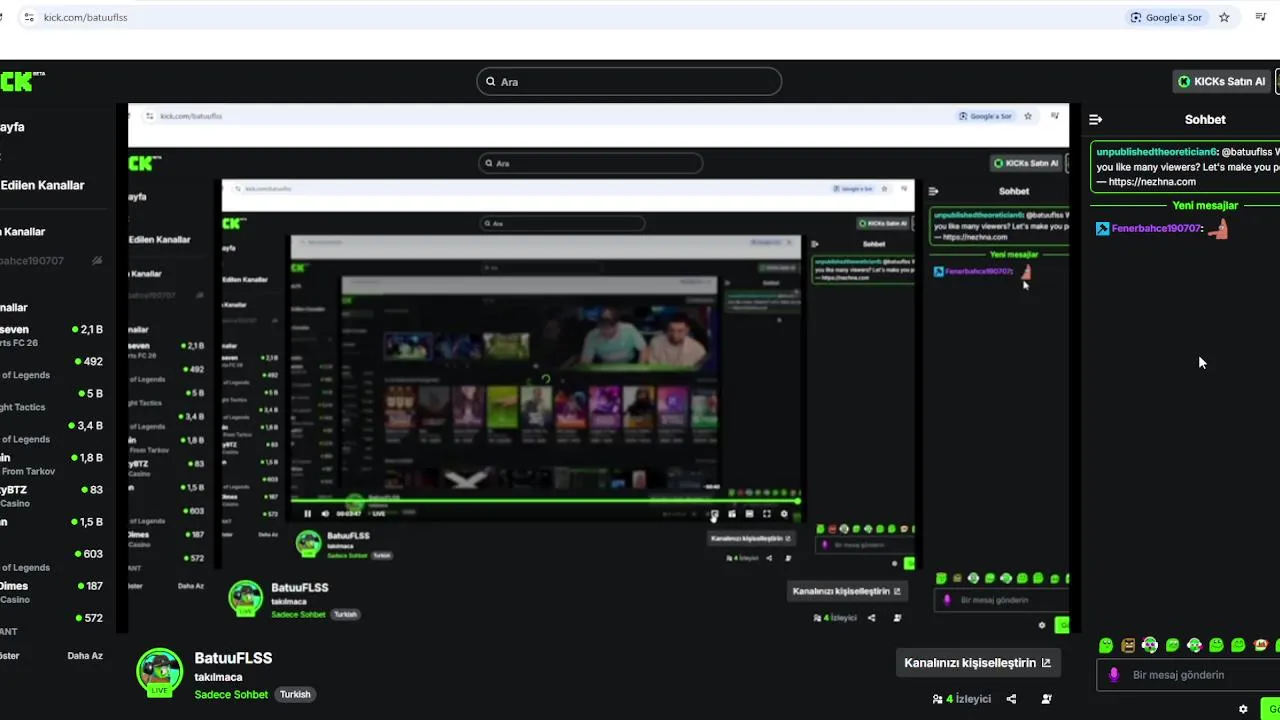This screenshot has height=720, width=1280.
Task: Jump to new messages via Yeni mesajlar
Action: [x=1205, y=206]
